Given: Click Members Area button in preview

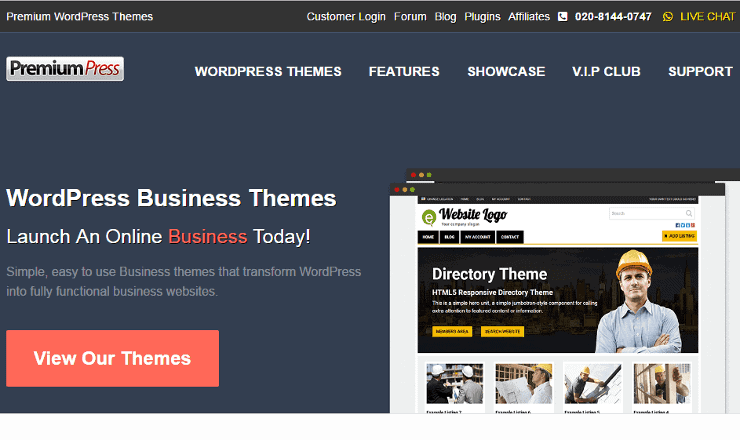Looking at the screenshot, I should (x=452, y=331).
